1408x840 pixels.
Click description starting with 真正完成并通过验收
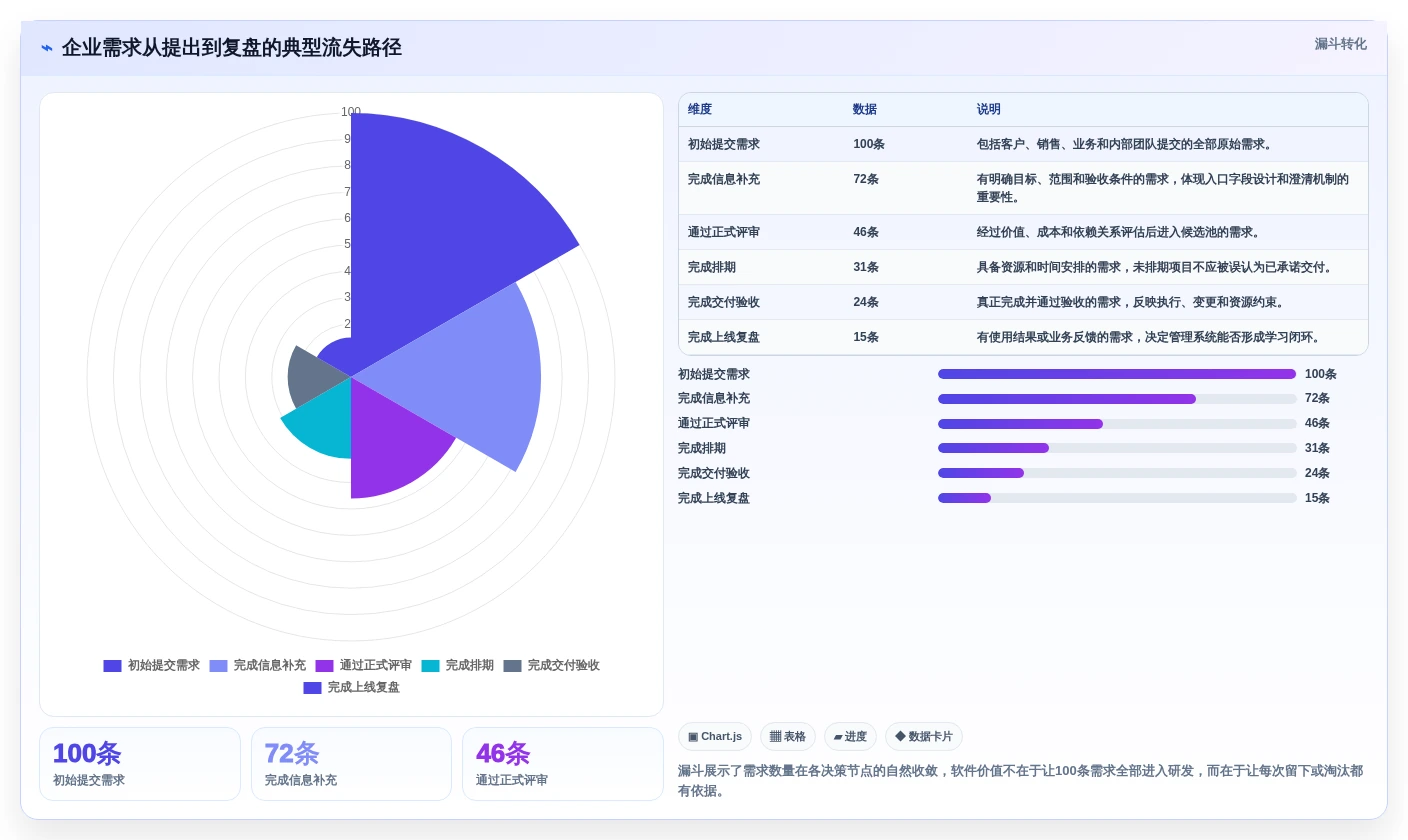tap(1132, 303)
